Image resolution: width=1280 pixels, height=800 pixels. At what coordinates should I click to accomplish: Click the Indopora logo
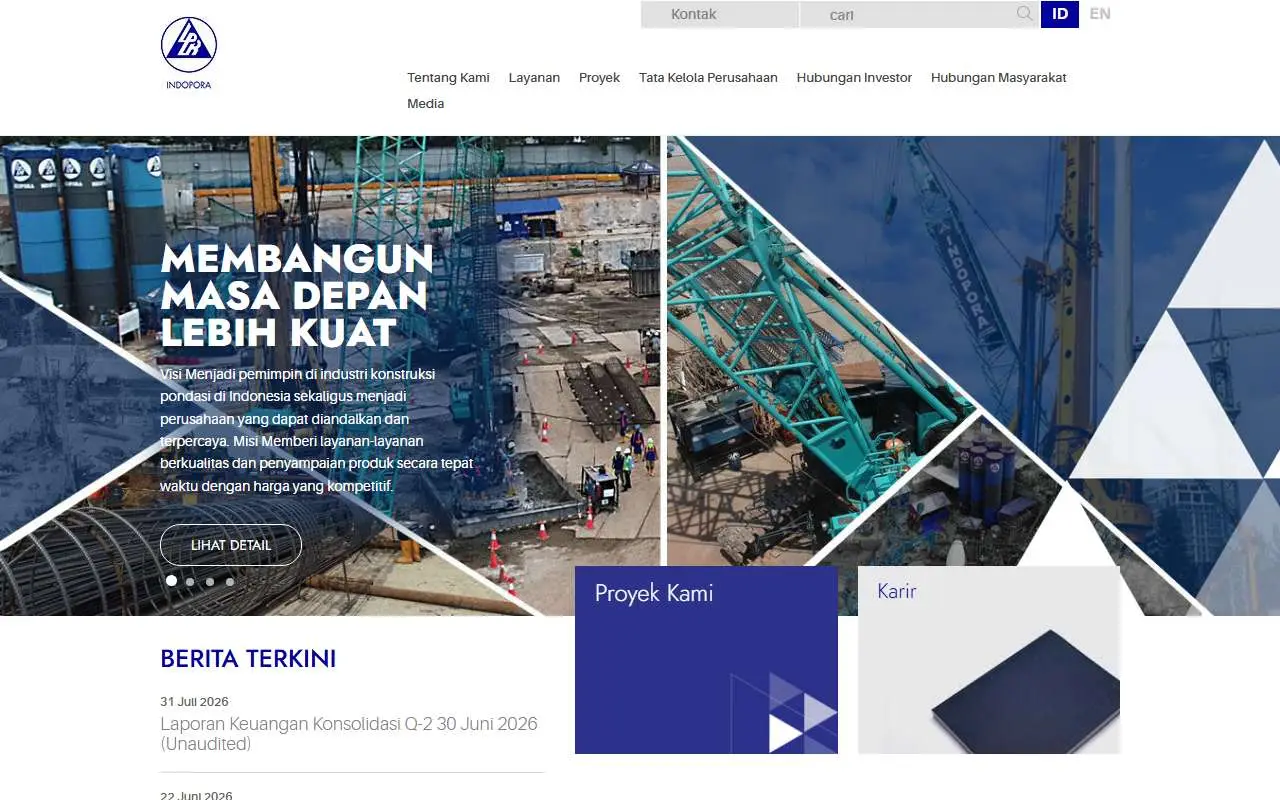click(189, 53)
